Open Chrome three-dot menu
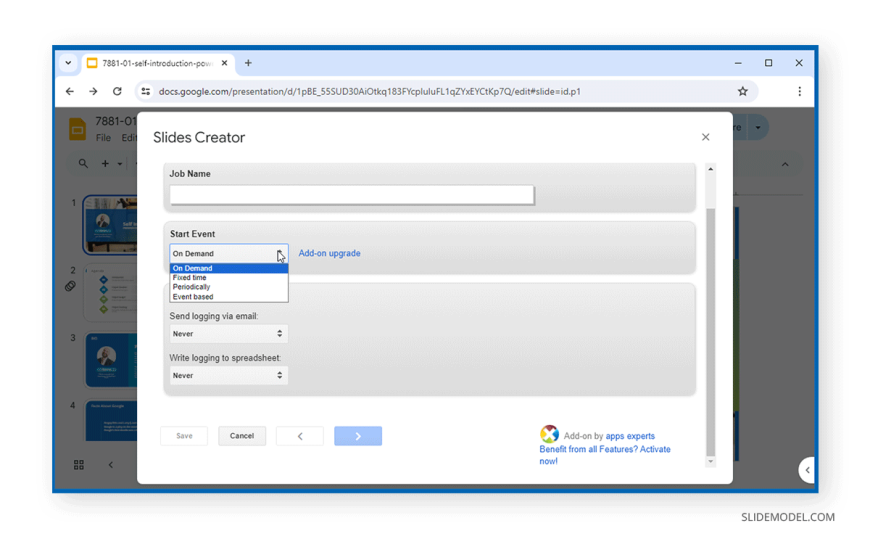Screen dimensions: 870x539 pos(799,91)
